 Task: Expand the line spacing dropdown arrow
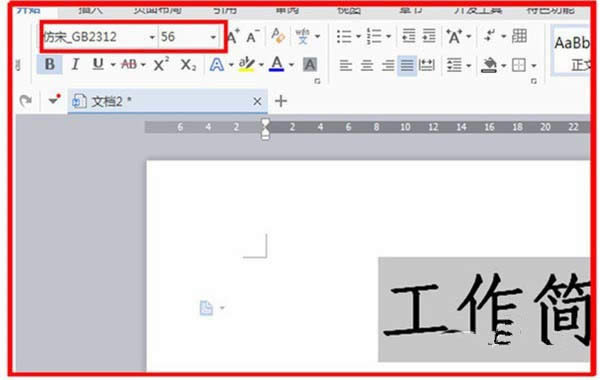click(x=469, y=65)
